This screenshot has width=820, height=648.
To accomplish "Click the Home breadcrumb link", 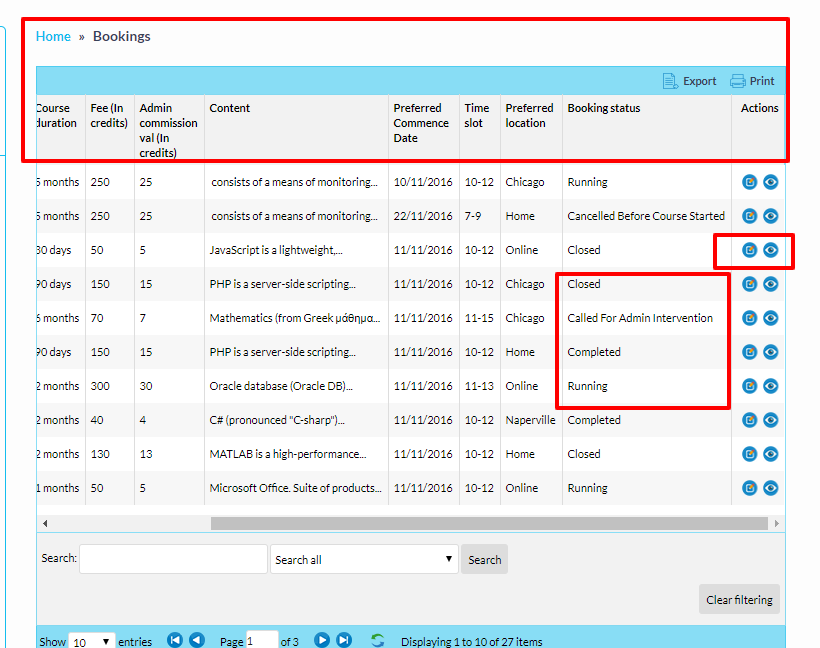I will [x=53, y=36].
